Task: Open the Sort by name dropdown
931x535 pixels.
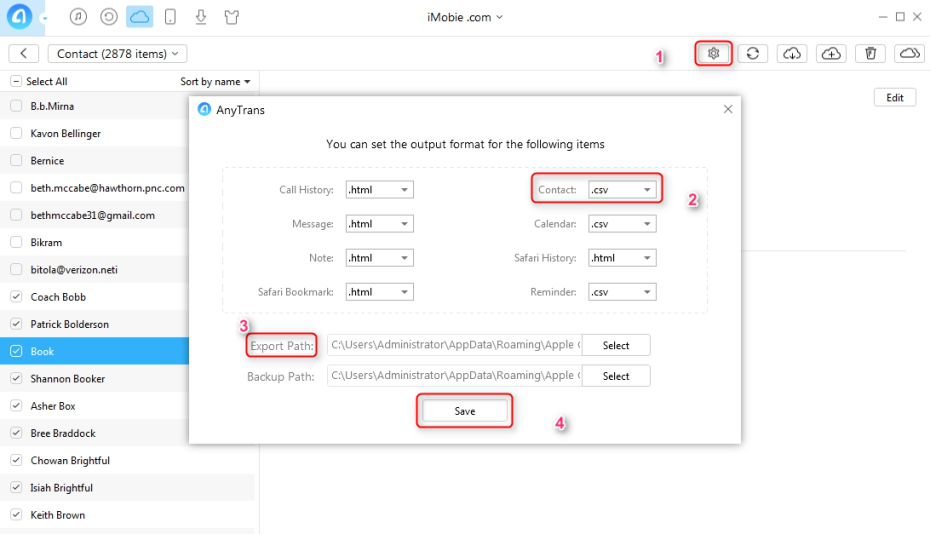Action: 215,81
